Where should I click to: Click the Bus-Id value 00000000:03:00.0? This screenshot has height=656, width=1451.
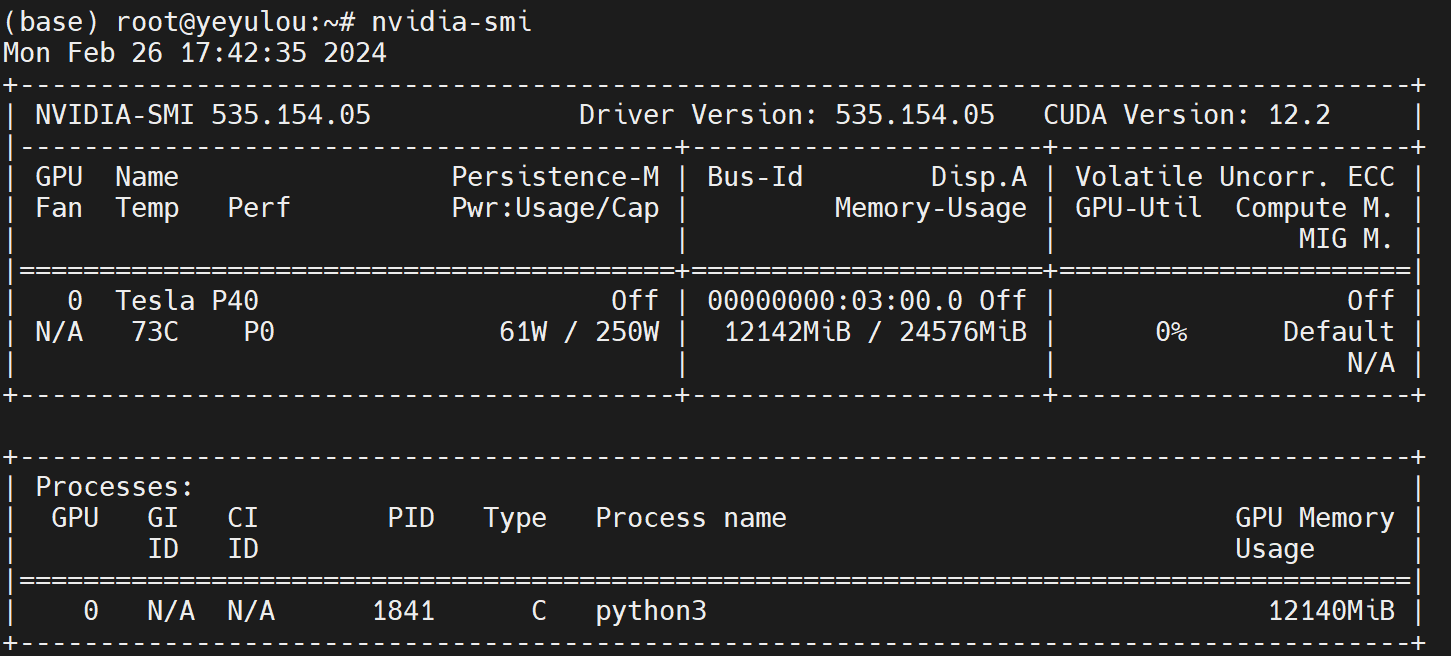pyautogui.click(x=834, y=301)
